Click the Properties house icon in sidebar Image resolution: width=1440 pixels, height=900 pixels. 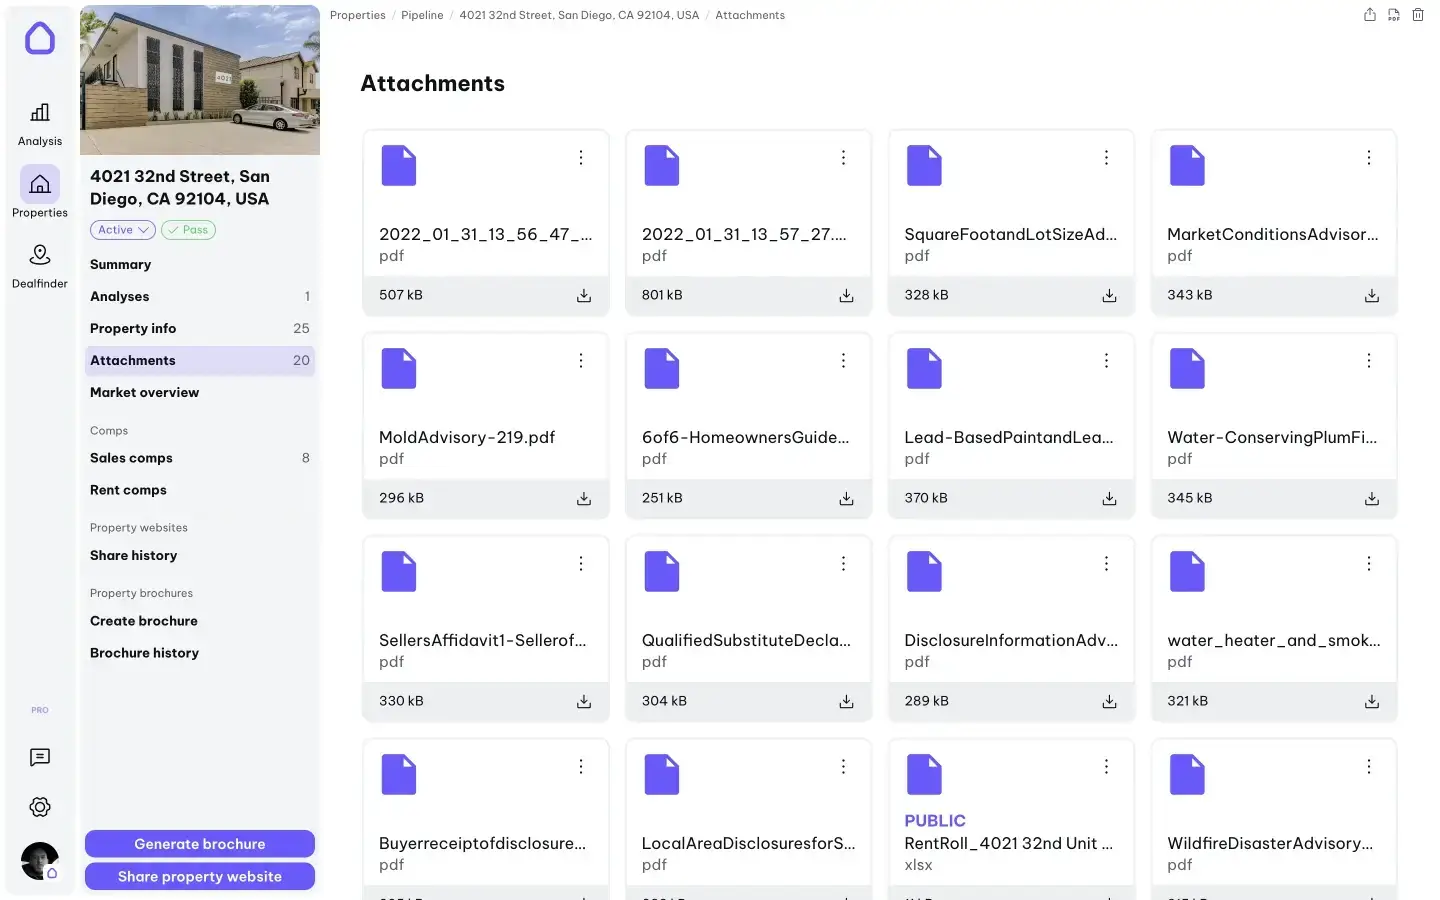pos(39,184)
